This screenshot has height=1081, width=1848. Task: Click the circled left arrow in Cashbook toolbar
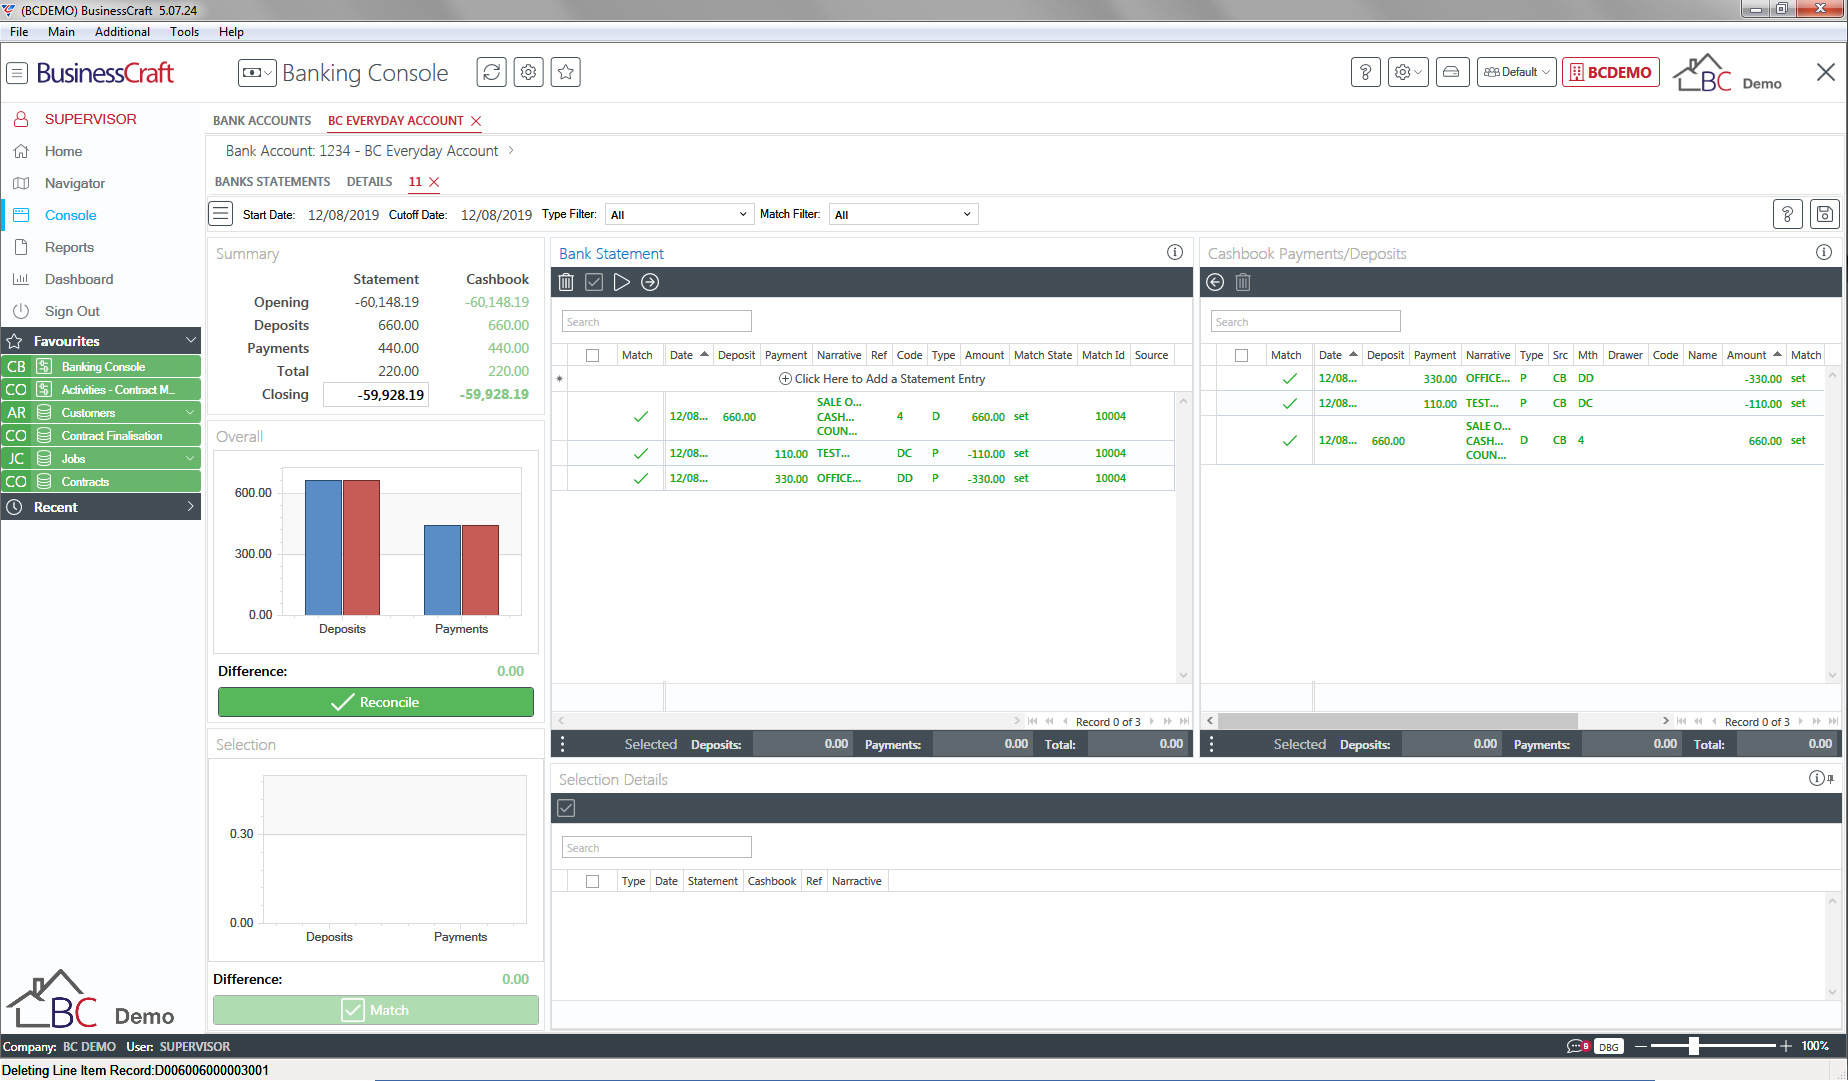tap(1215, 282)
